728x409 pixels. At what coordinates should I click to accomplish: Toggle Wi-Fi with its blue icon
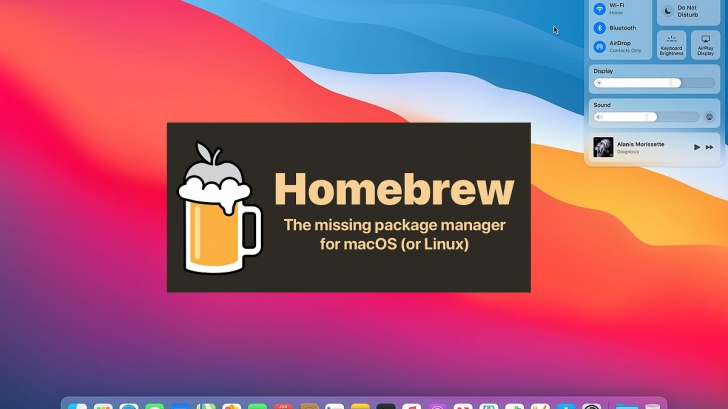coord(599,9)
